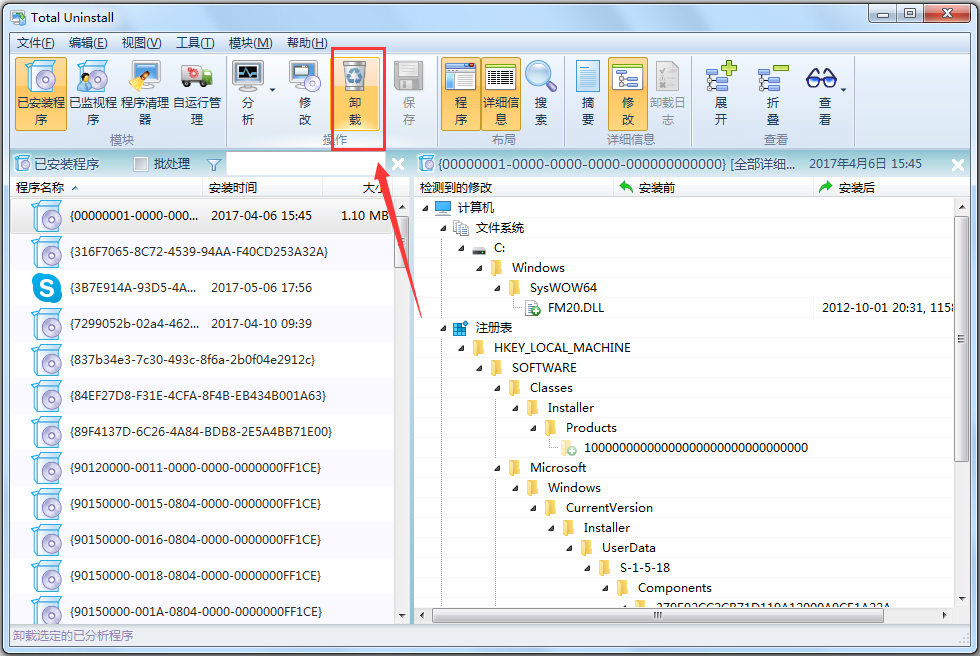Image resolution: width=980 pixels, height=656 pixels.
Task: Collapse the 注册表 registry tree node
Action: point(443,328)
